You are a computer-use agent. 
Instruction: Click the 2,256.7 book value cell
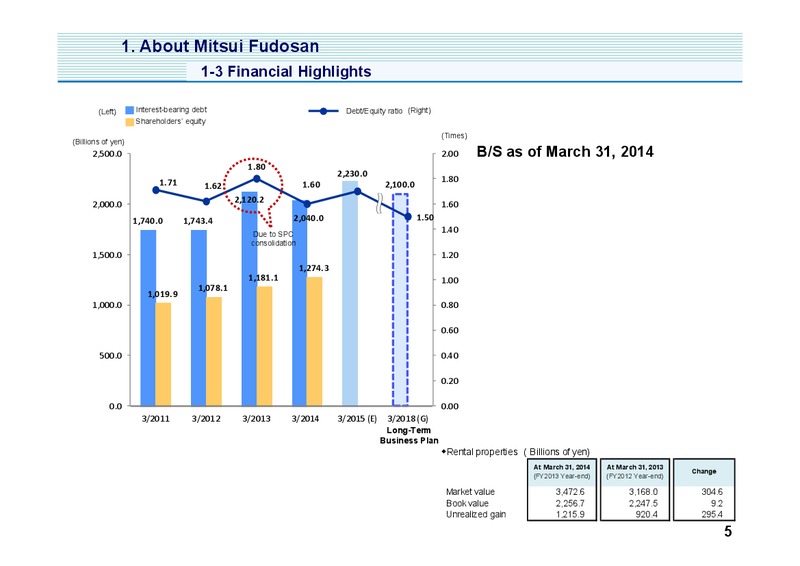(570, 504)
